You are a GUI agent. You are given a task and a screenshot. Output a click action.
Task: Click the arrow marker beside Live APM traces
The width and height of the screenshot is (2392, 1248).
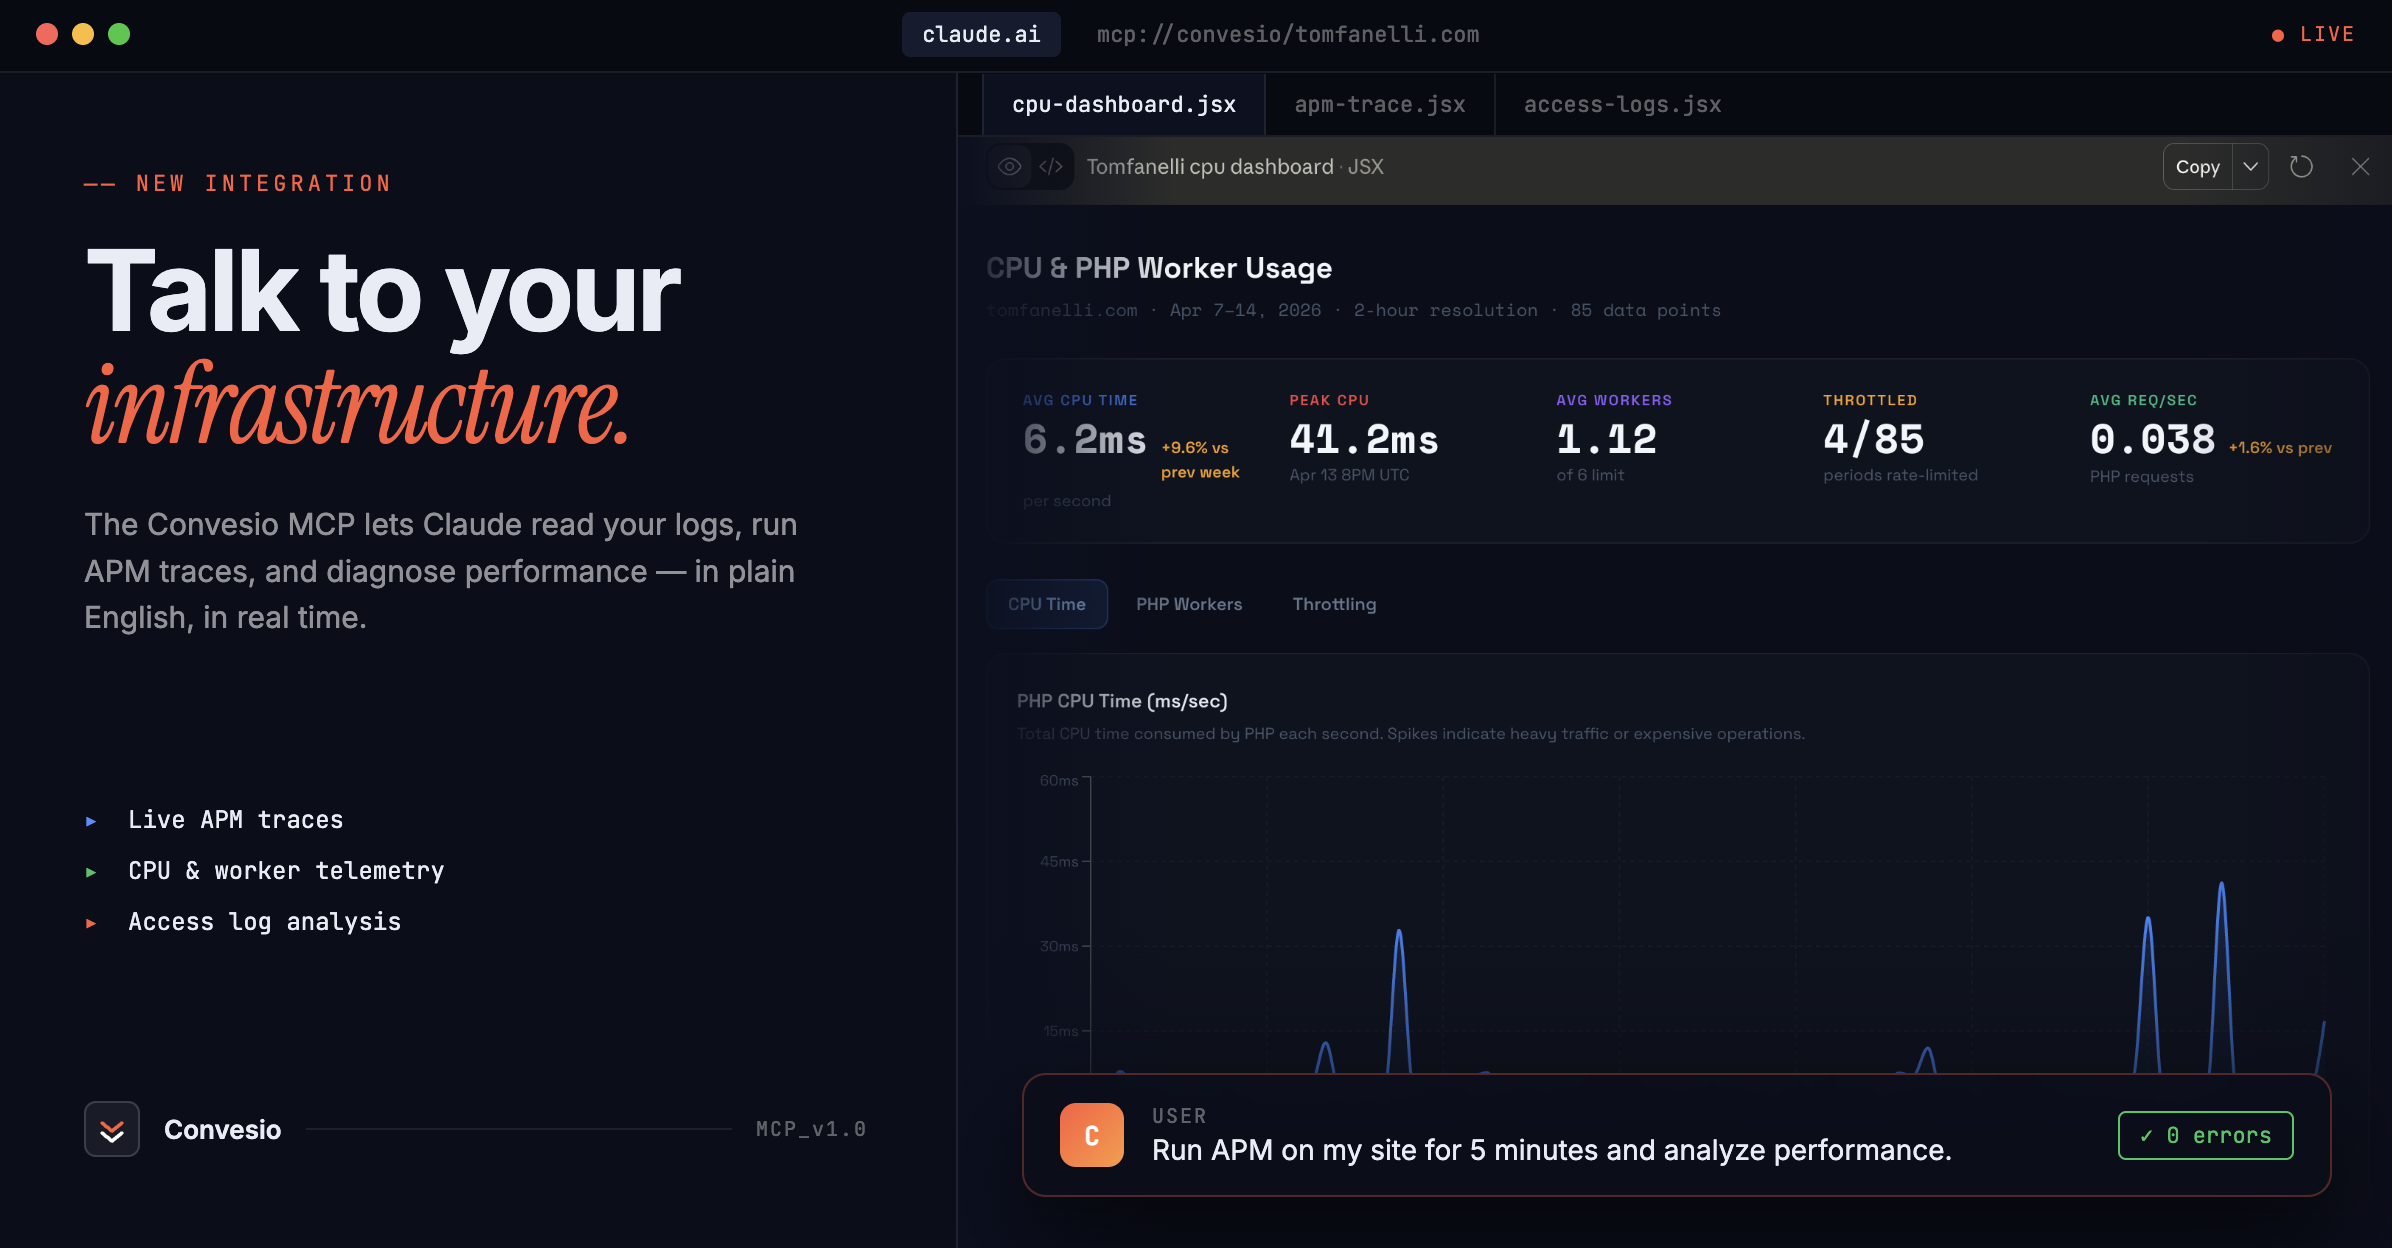click(92, 820)
